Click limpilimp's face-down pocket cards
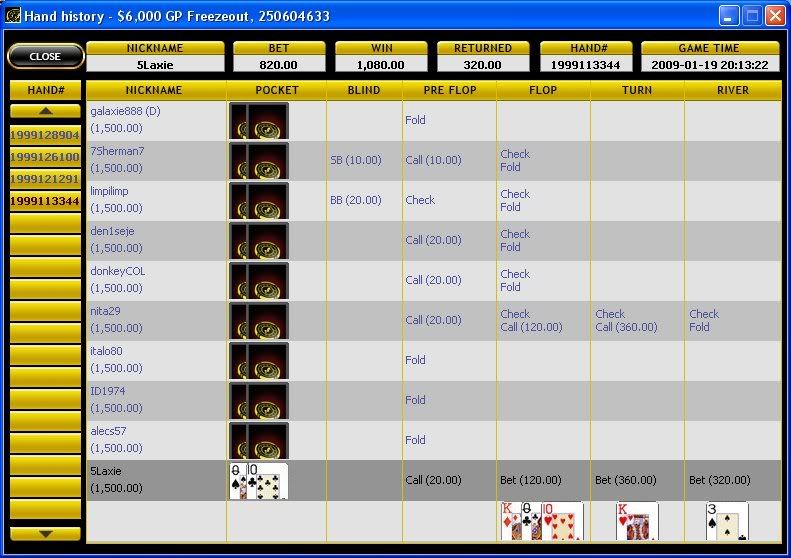Screen dimensions: 791x558 [259, 201]
